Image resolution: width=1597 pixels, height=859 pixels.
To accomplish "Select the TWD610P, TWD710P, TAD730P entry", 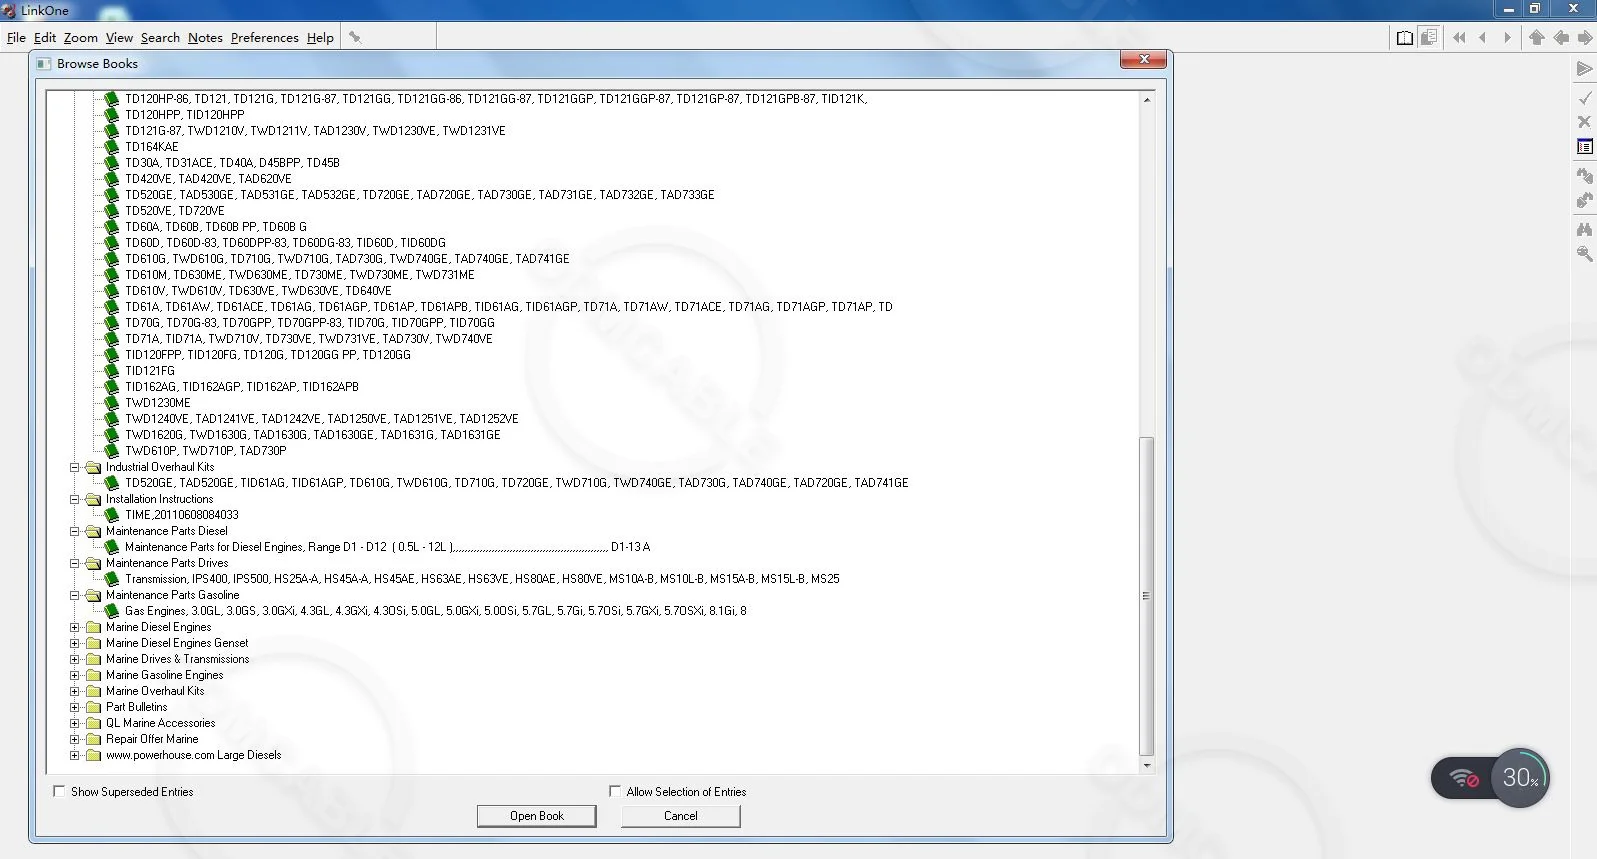I will [x=205, y=451].
